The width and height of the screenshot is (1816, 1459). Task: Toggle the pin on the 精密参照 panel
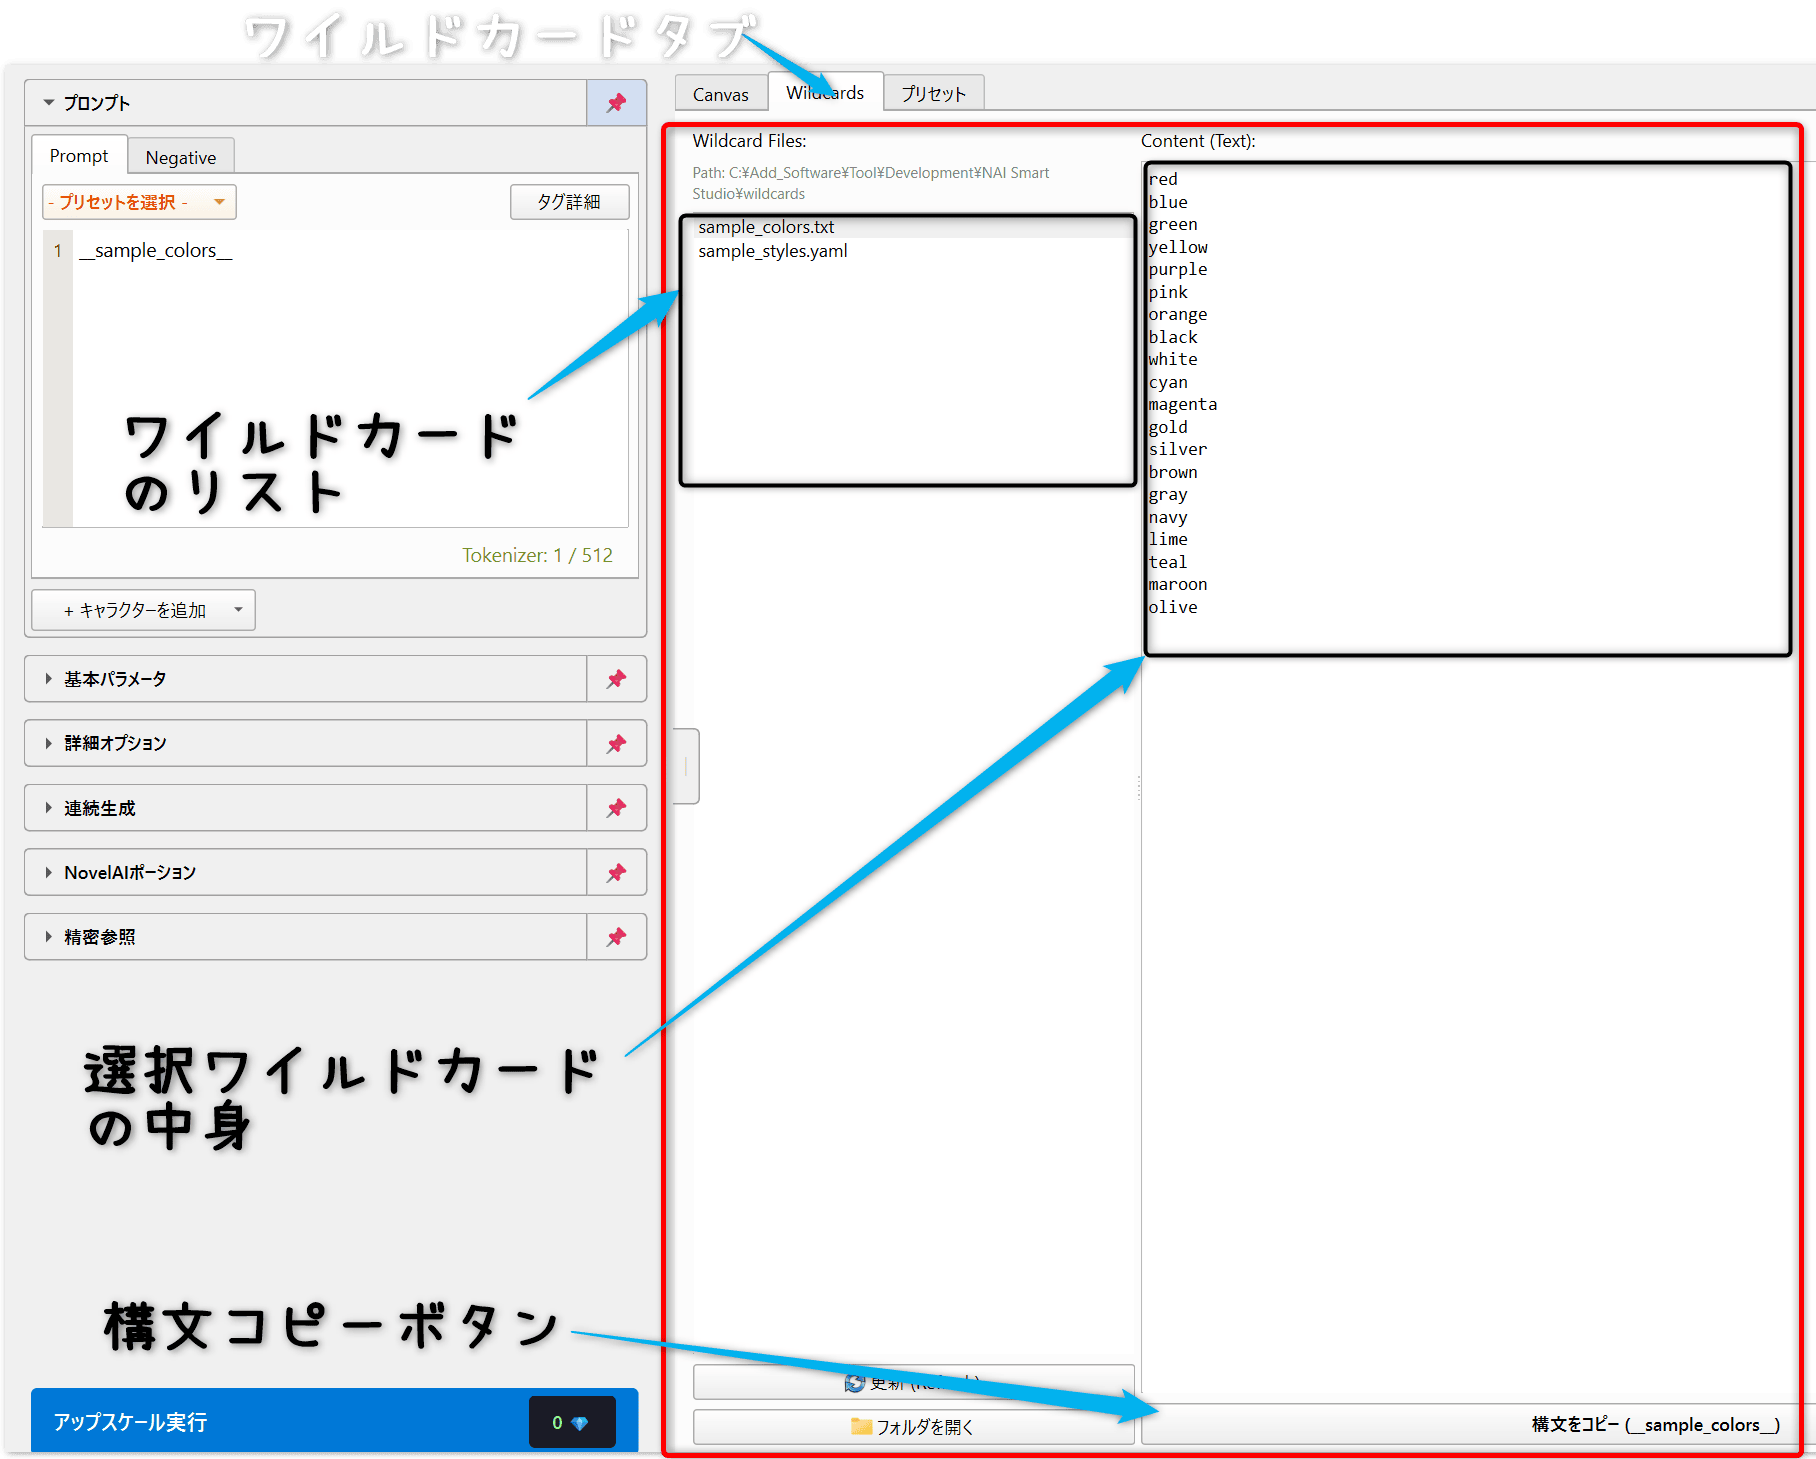pyautogui.click(x=616, y=936)
